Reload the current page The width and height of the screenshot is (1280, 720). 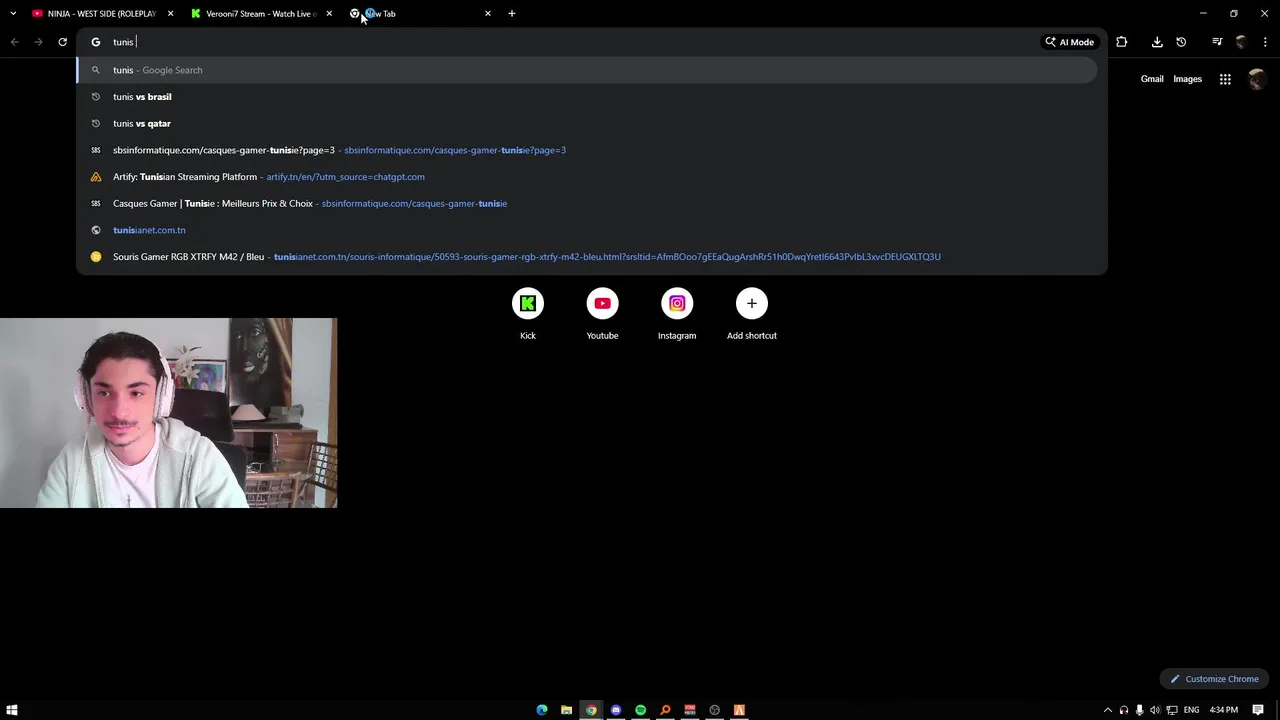(62, 42)
